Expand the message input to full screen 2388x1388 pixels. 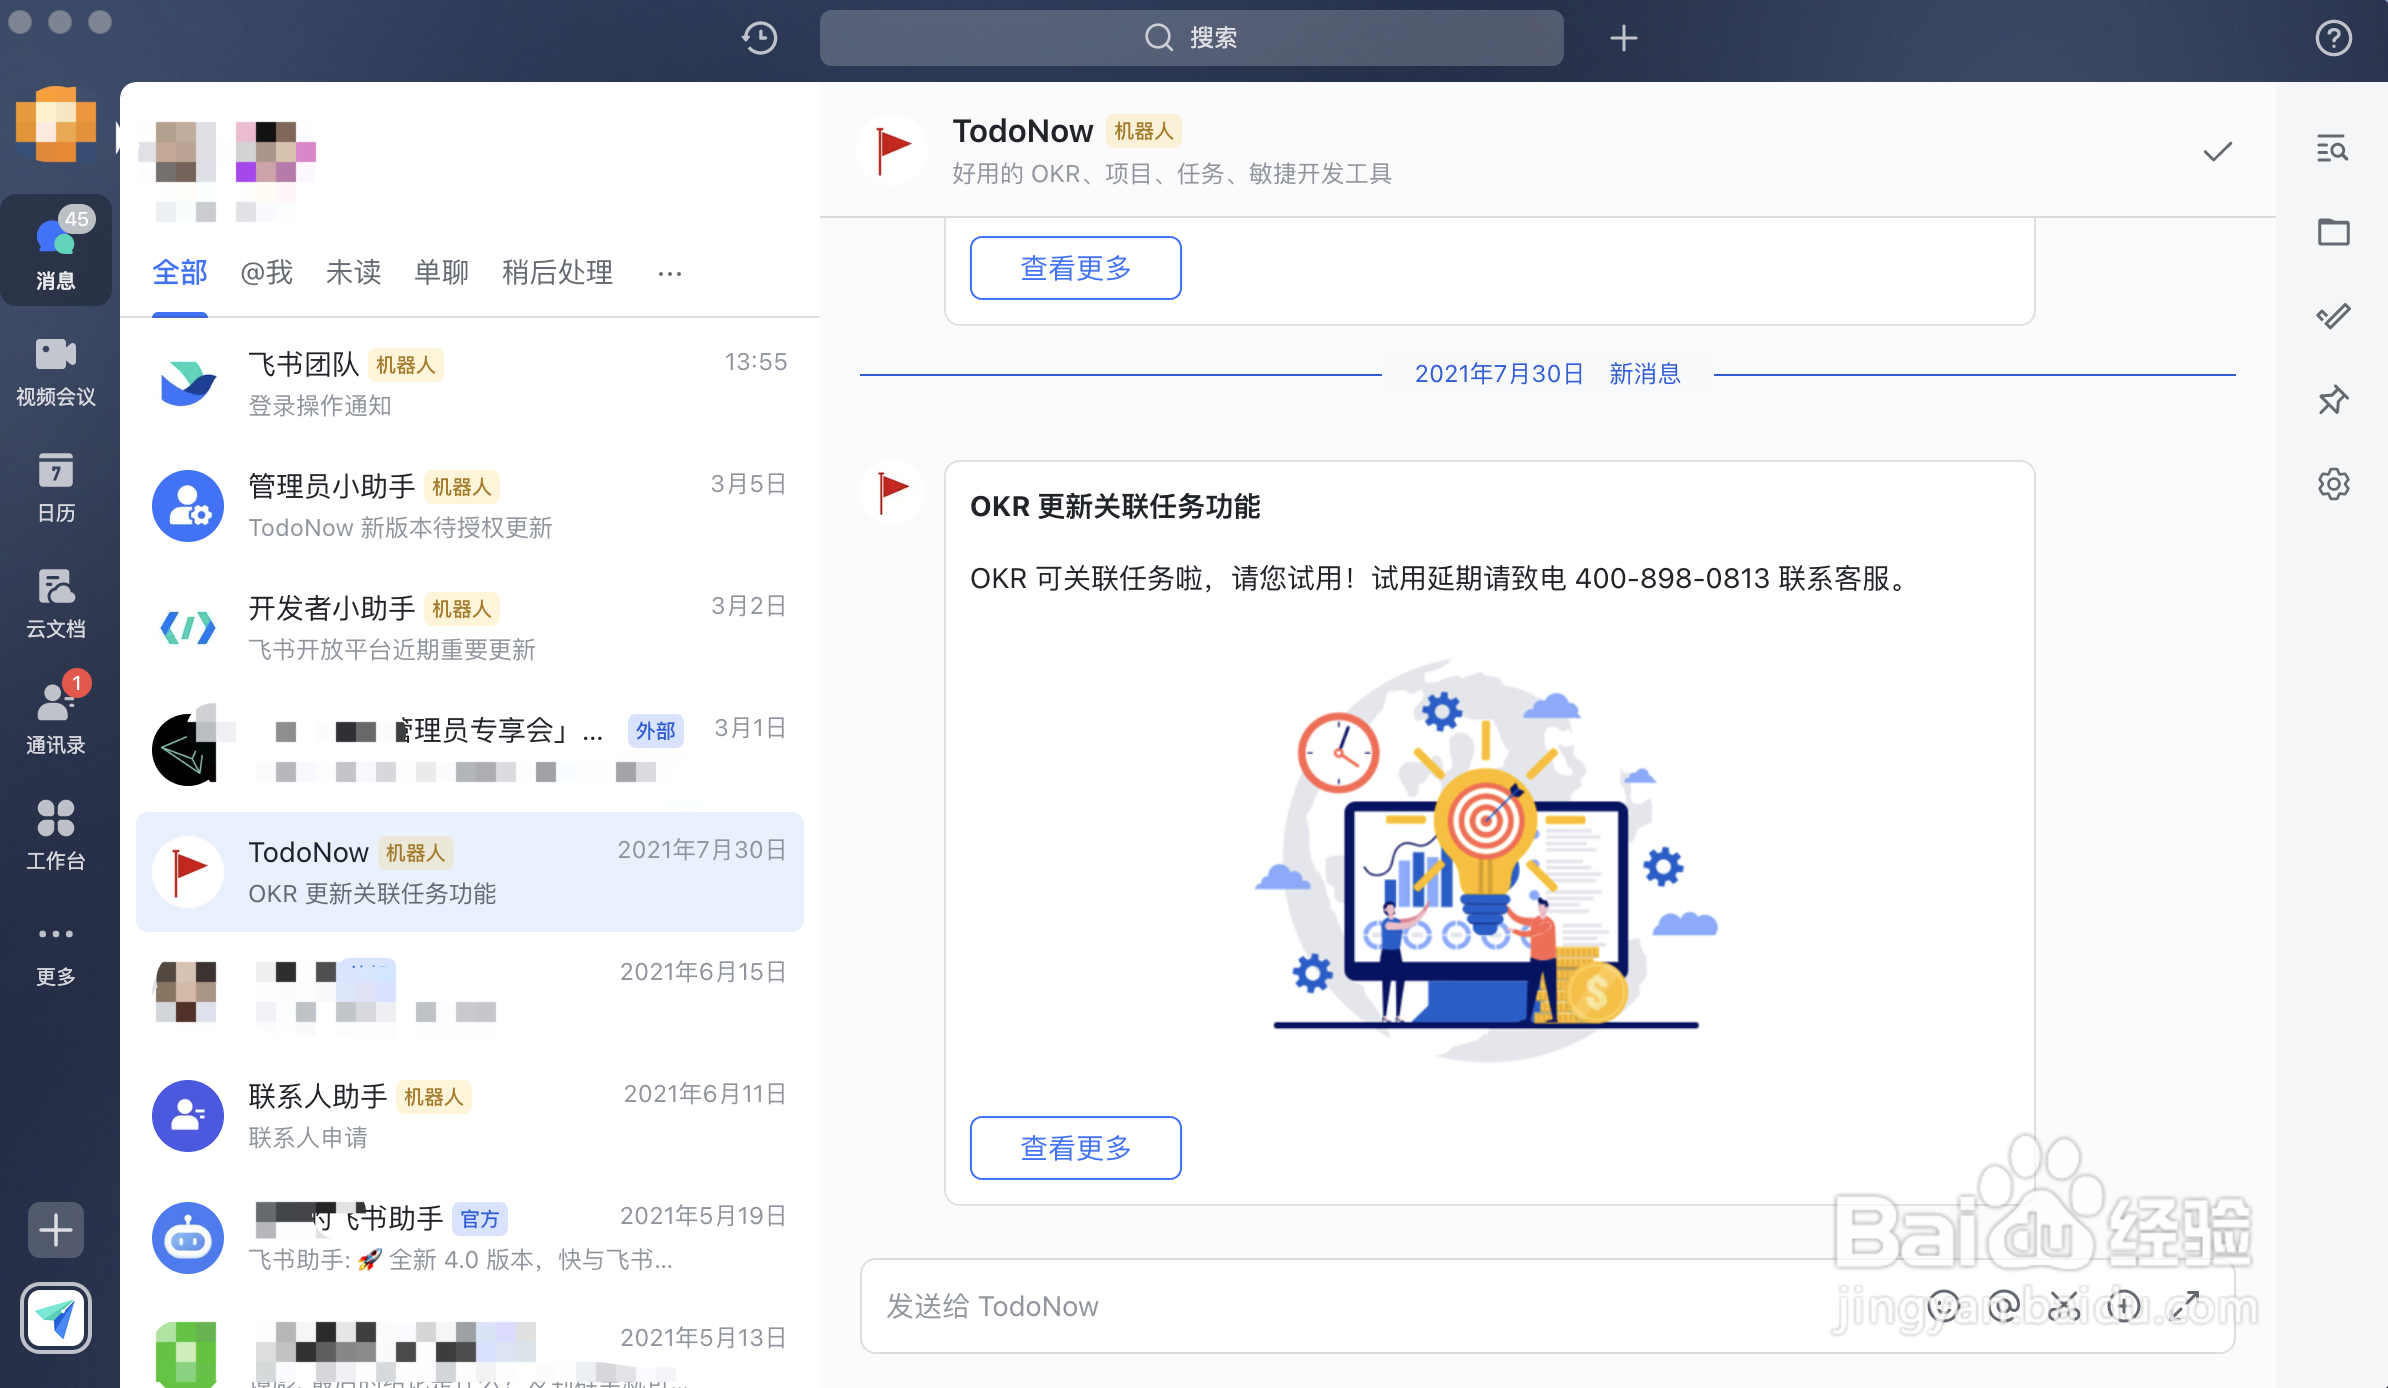[2184, 1306]
